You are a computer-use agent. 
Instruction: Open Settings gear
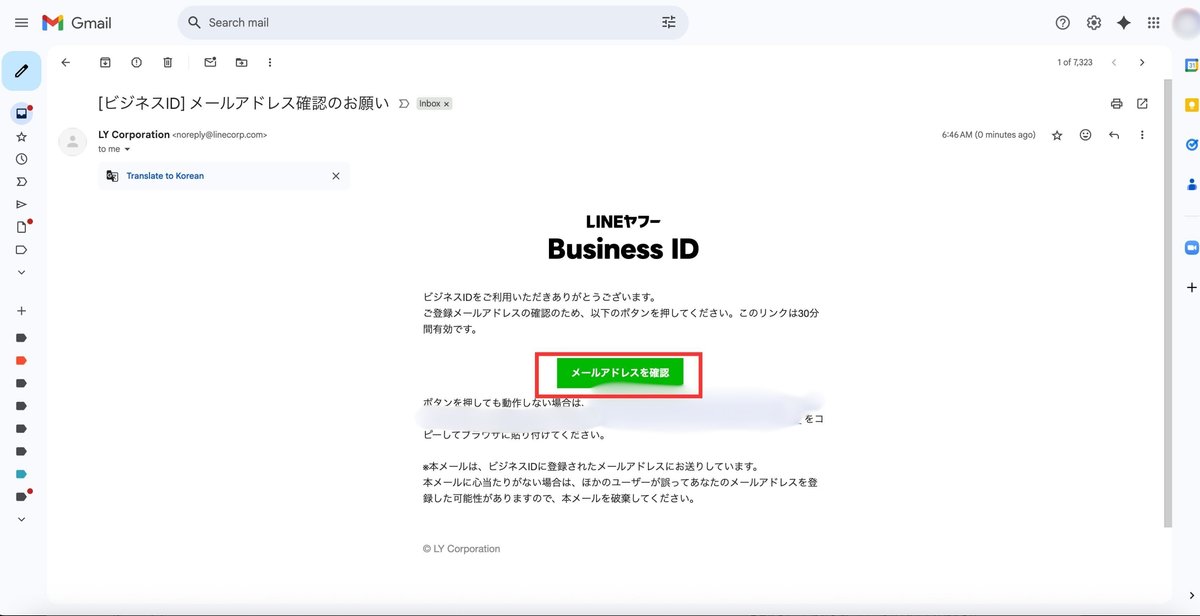click(x=1094, y=22)
